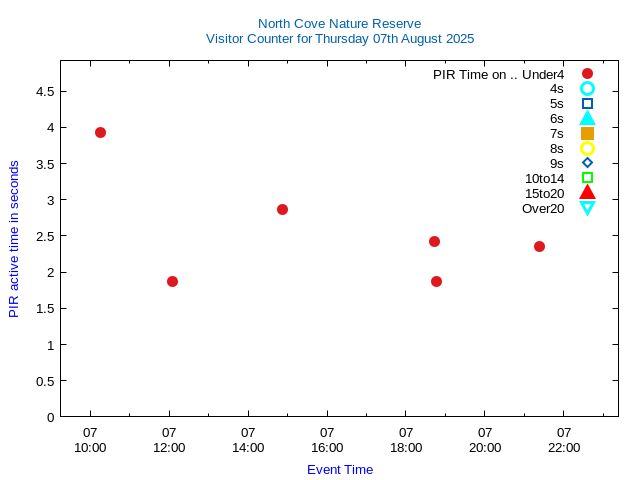
Task: Select the "Event Time" x-axis label
Action: 339,469
